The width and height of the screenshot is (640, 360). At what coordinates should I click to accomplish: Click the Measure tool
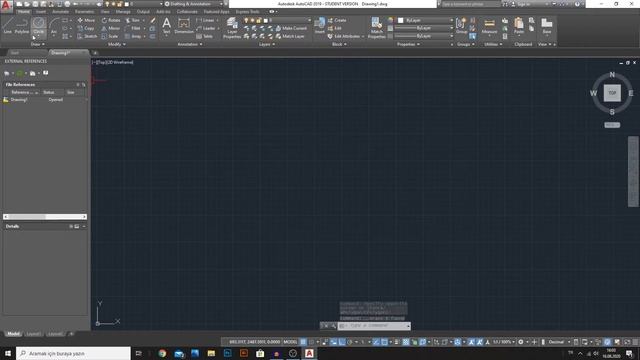[489, 25]
